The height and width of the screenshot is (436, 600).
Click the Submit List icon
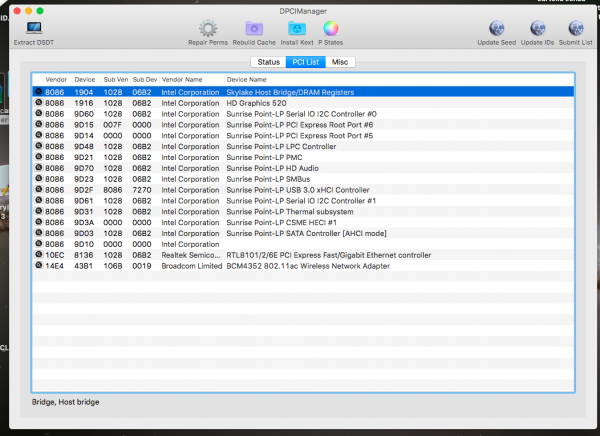tap(576, 28)
